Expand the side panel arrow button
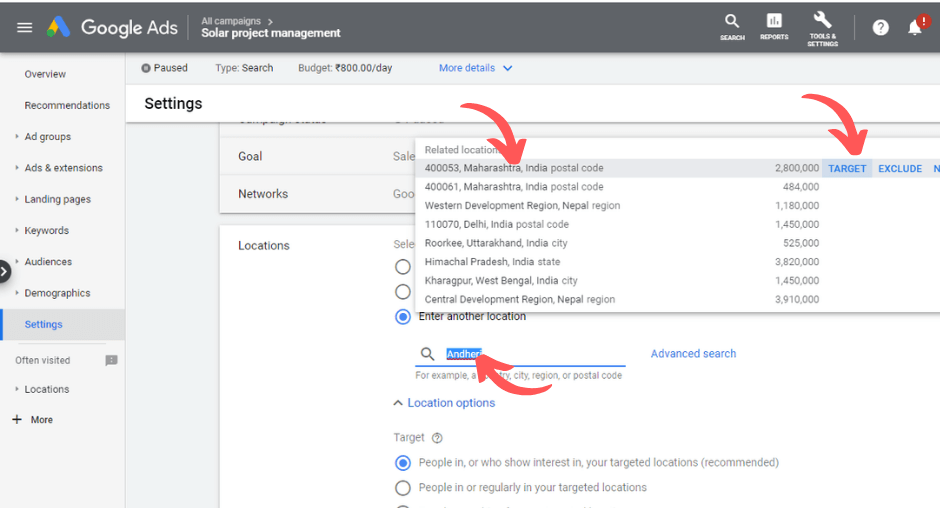Image resolution: width=940 pixels, height=508 pixels. (x=4, y=272)
